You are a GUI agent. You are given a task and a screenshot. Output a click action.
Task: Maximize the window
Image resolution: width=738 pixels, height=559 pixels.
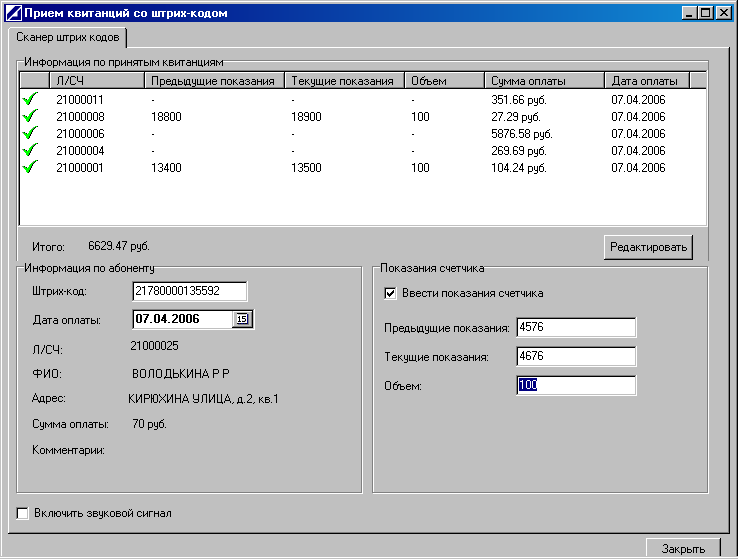coord(707,13)
